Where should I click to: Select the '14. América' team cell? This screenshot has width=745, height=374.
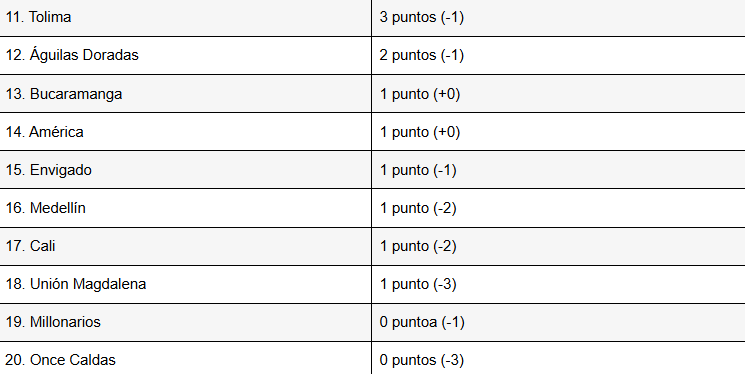pos(185,132)
